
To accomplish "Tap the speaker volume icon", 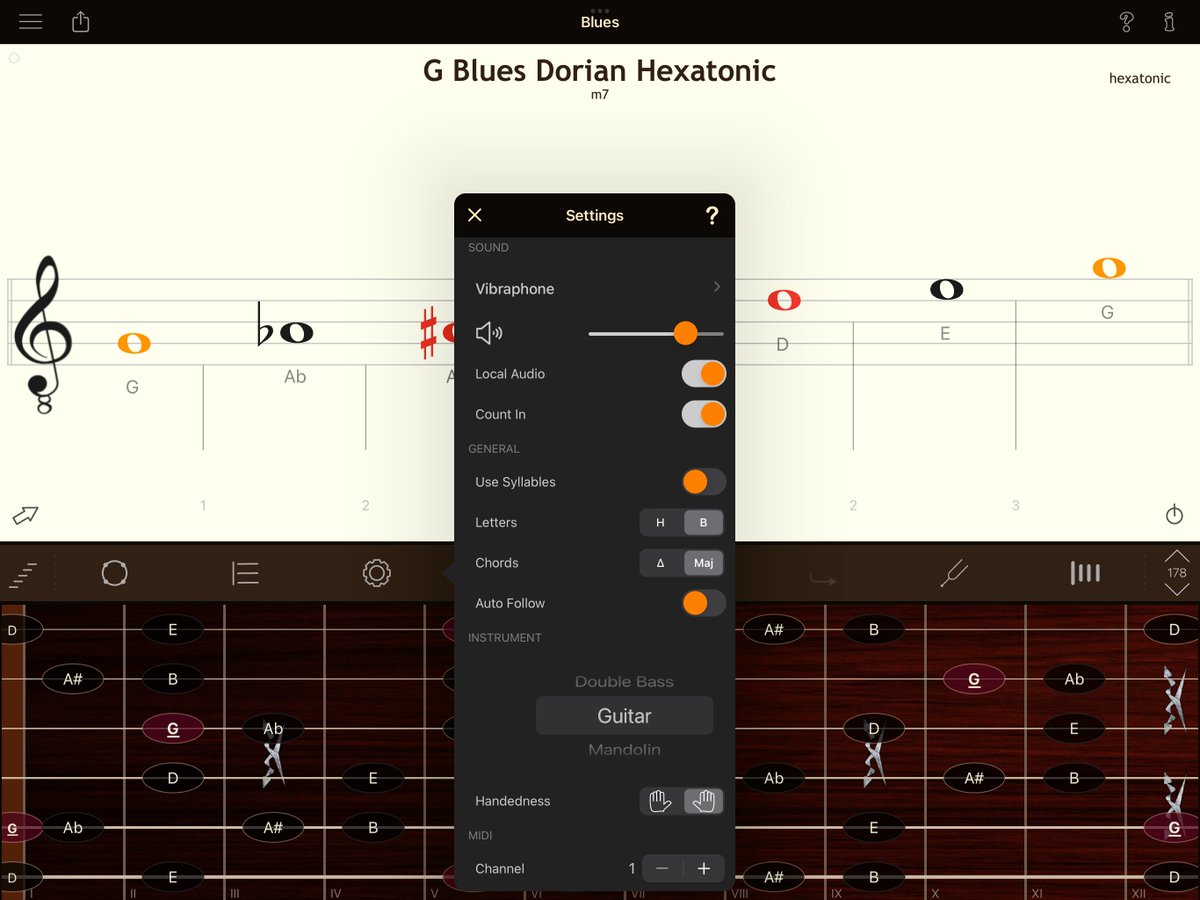I will (489, 333).
